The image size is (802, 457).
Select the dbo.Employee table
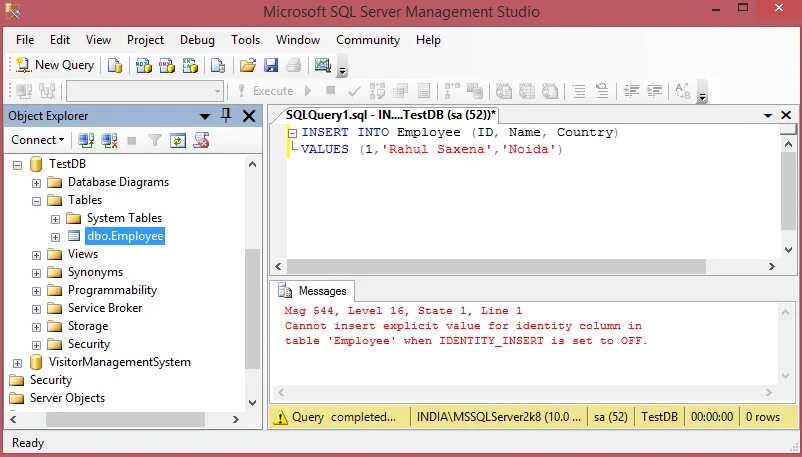[x=125, y=236]
